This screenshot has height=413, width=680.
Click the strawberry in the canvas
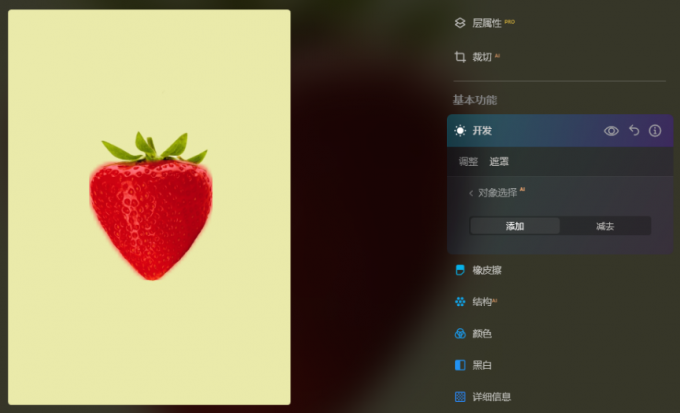[151, 213]
